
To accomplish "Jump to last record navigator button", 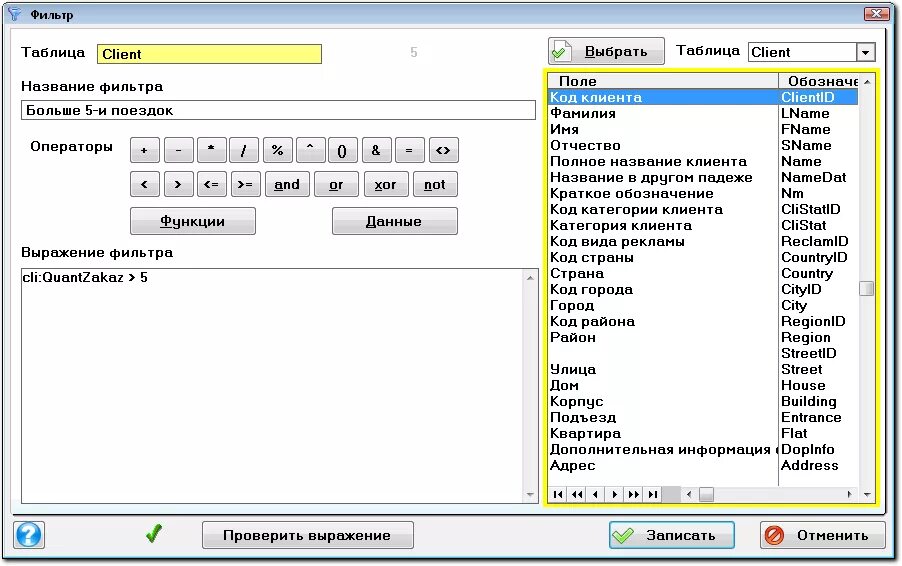I will coord(652,494).
